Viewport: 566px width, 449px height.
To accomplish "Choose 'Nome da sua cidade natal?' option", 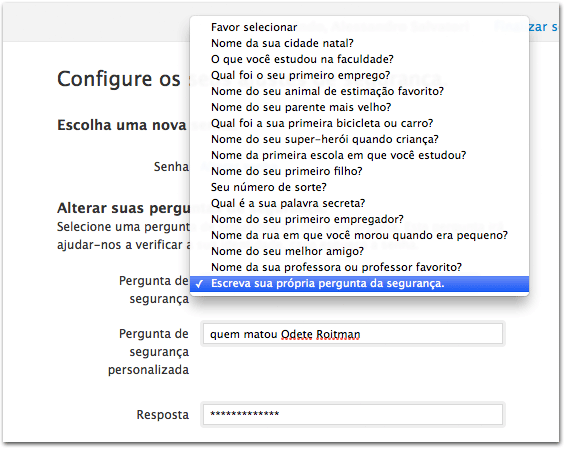I will tap(359, 43).
